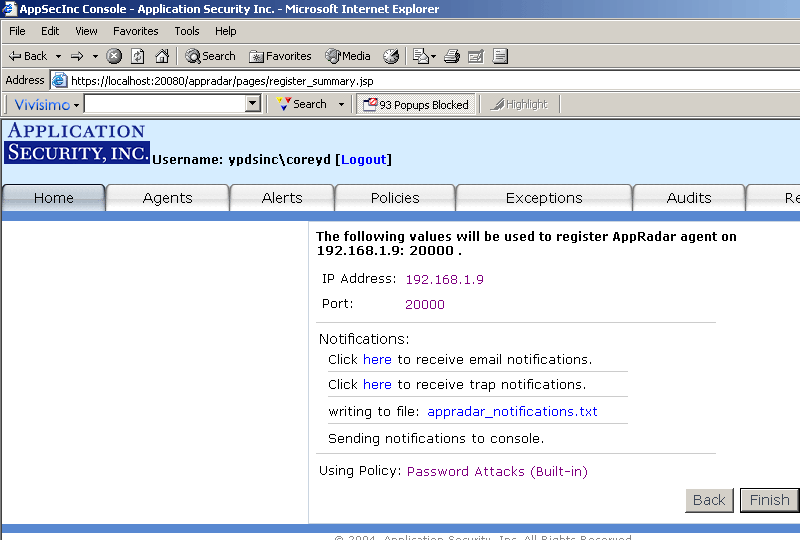Image resolution: width=800 pixels, height=540 pixels.
Task: Open the Tools menu
Action: pos(187,31)
